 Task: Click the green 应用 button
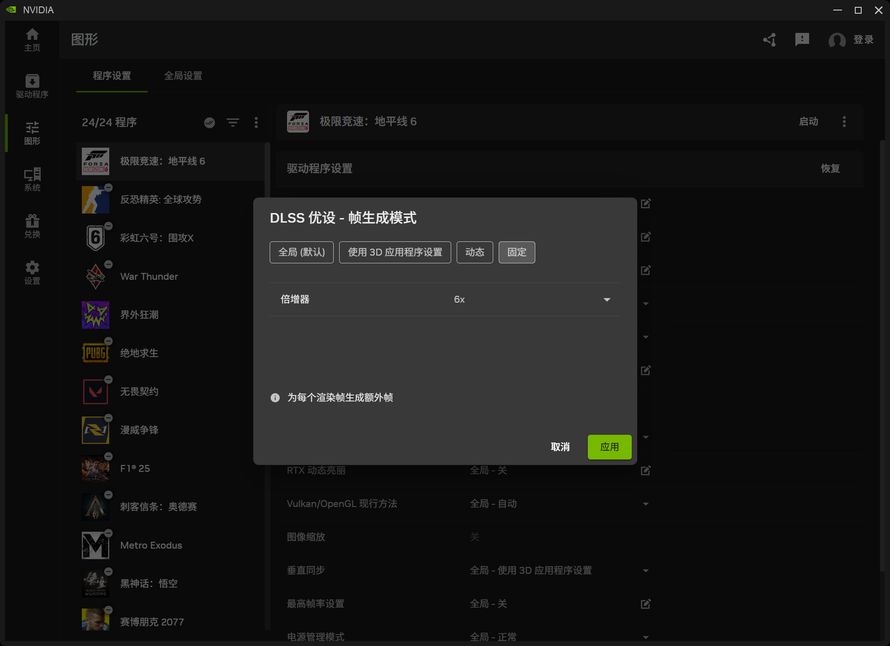[609, 447]
